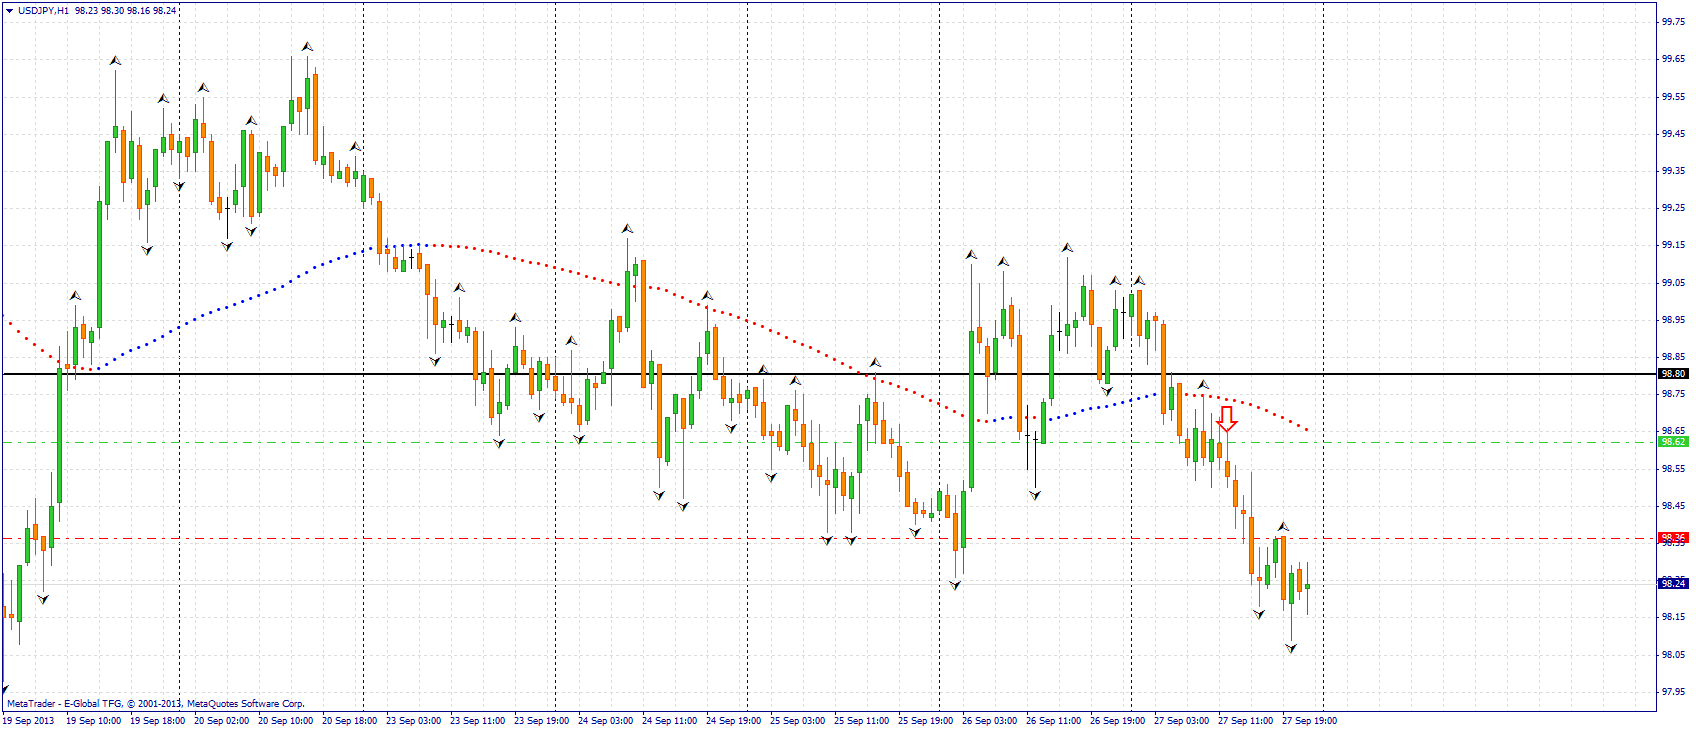Click the 27 Sep 19:00 time label
This screenshot has height=729, width=1696.
pos(1310,721)
